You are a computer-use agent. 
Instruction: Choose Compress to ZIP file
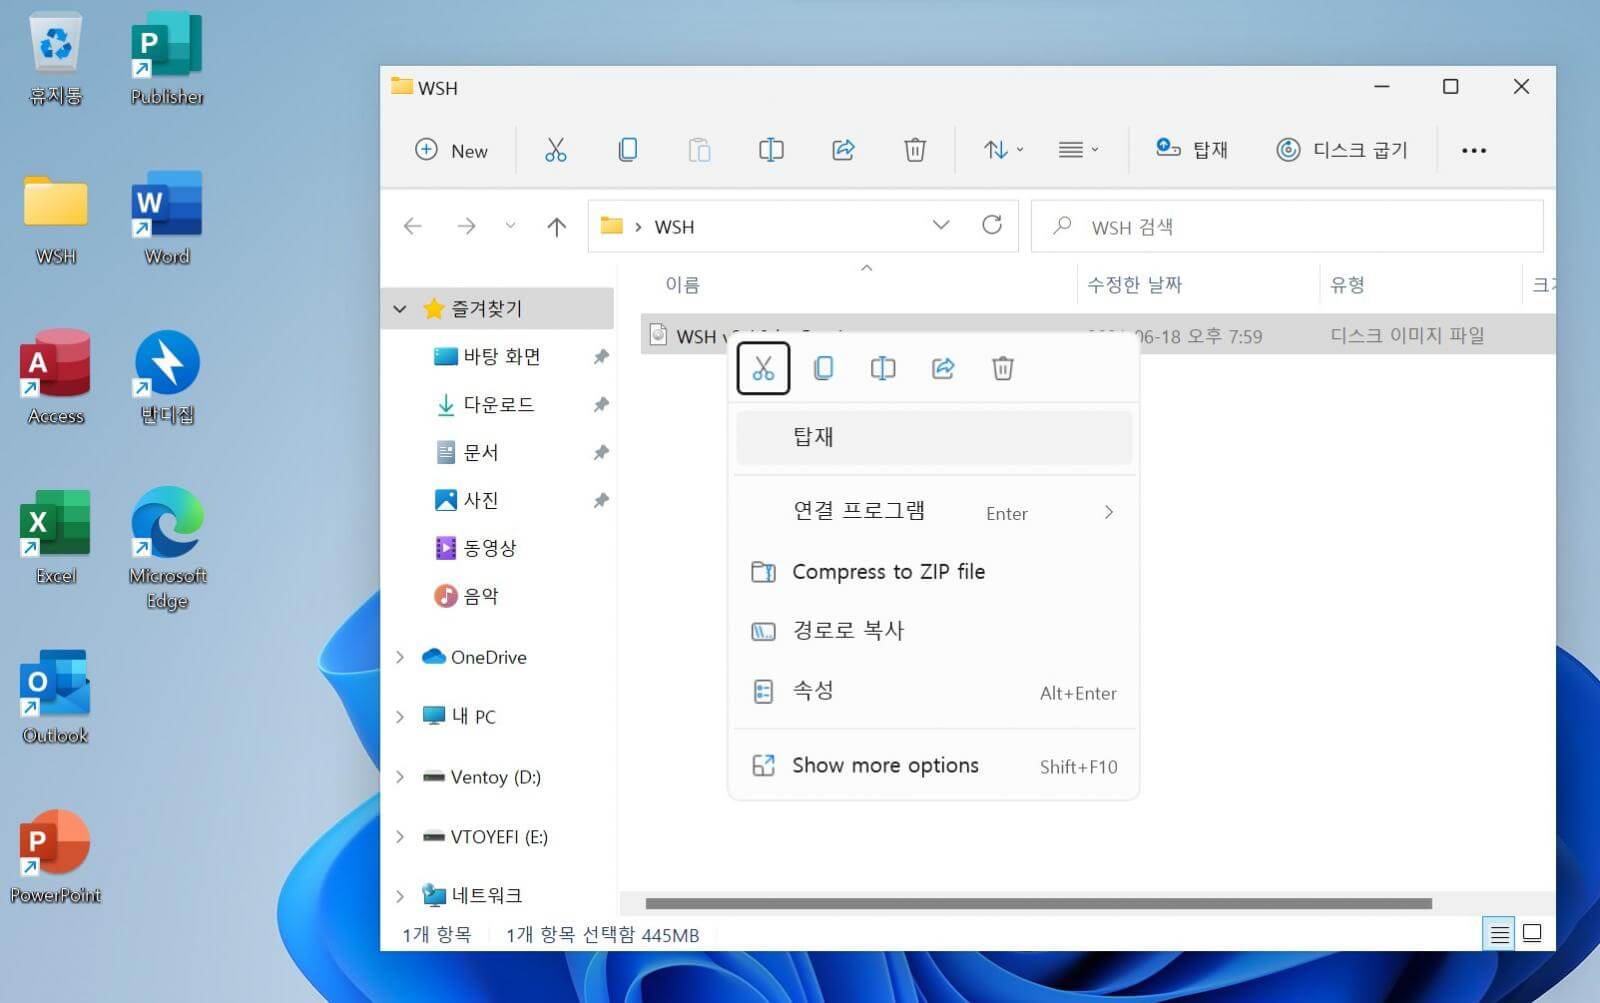pos(934,572)
